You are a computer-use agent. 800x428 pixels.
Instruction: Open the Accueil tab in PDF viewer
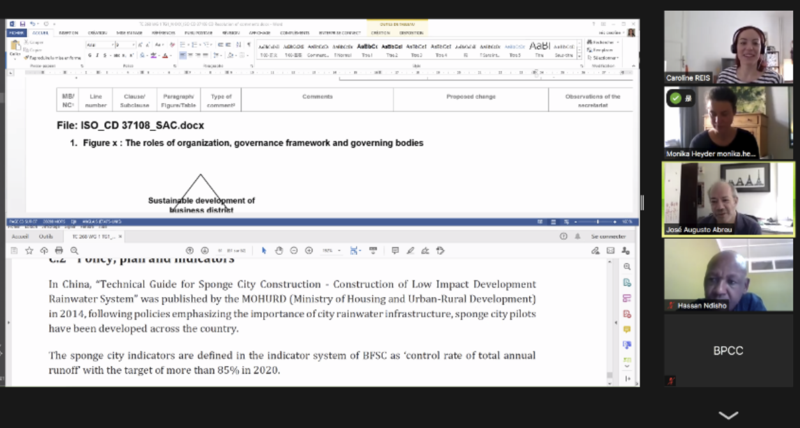pos(18,237)
